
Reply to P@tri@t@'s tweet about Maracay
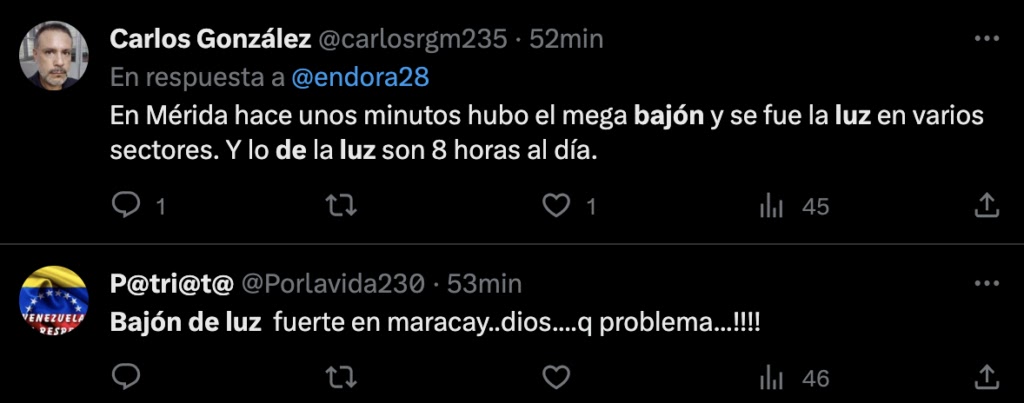coord(125,377)
